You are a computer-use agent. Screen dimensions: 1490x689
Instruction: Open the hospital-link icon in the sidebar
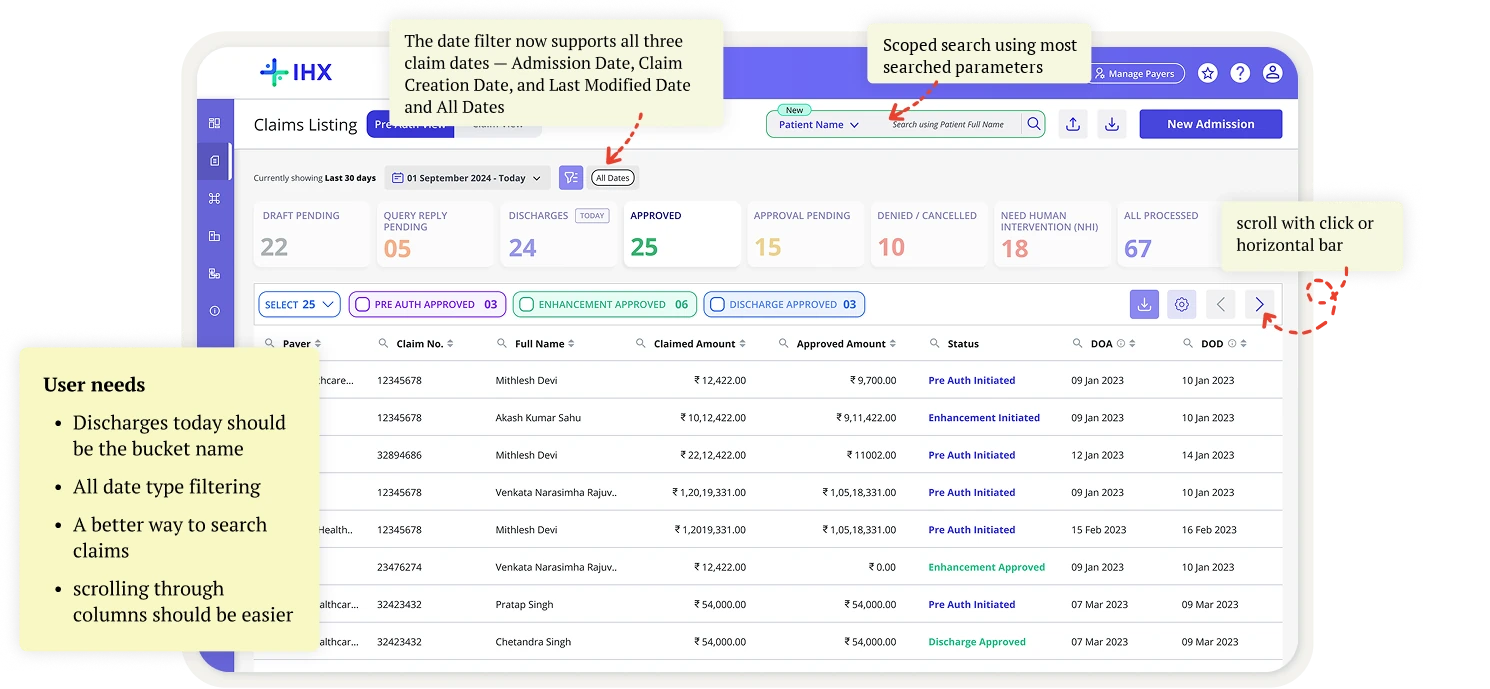[x=214, y=273]
